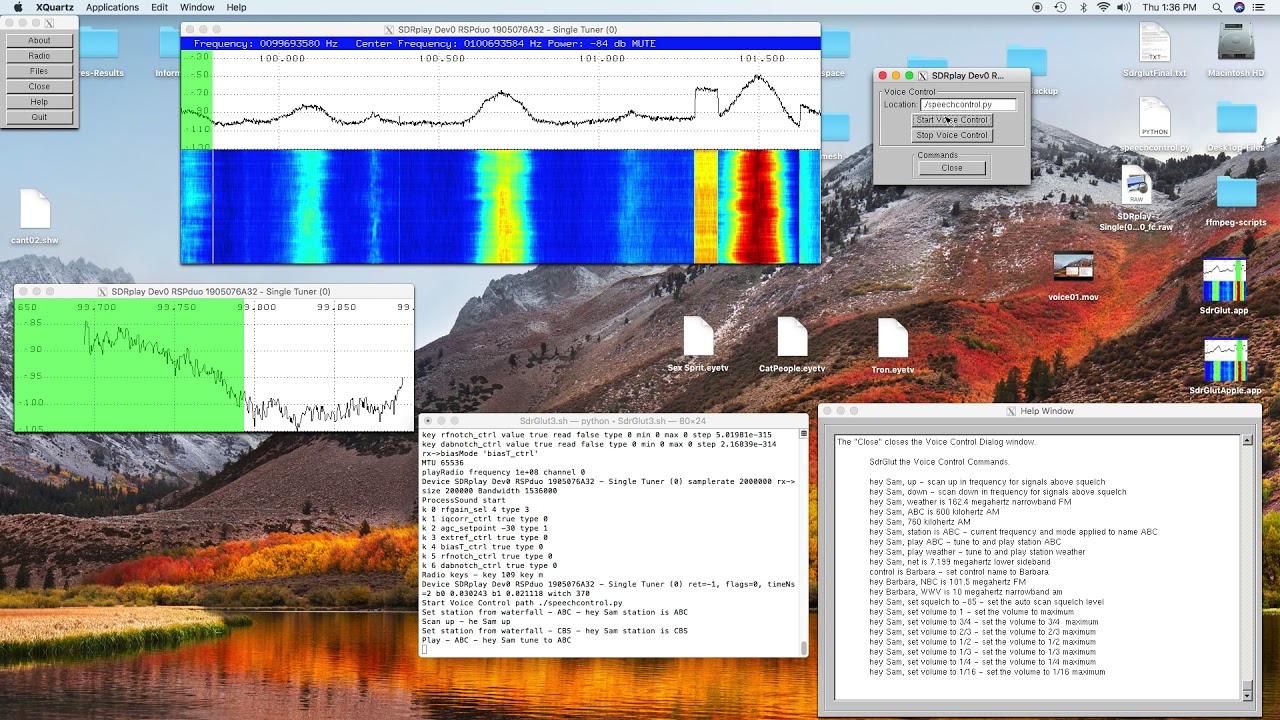Select the Tron.eyetv file

[892, 338]
